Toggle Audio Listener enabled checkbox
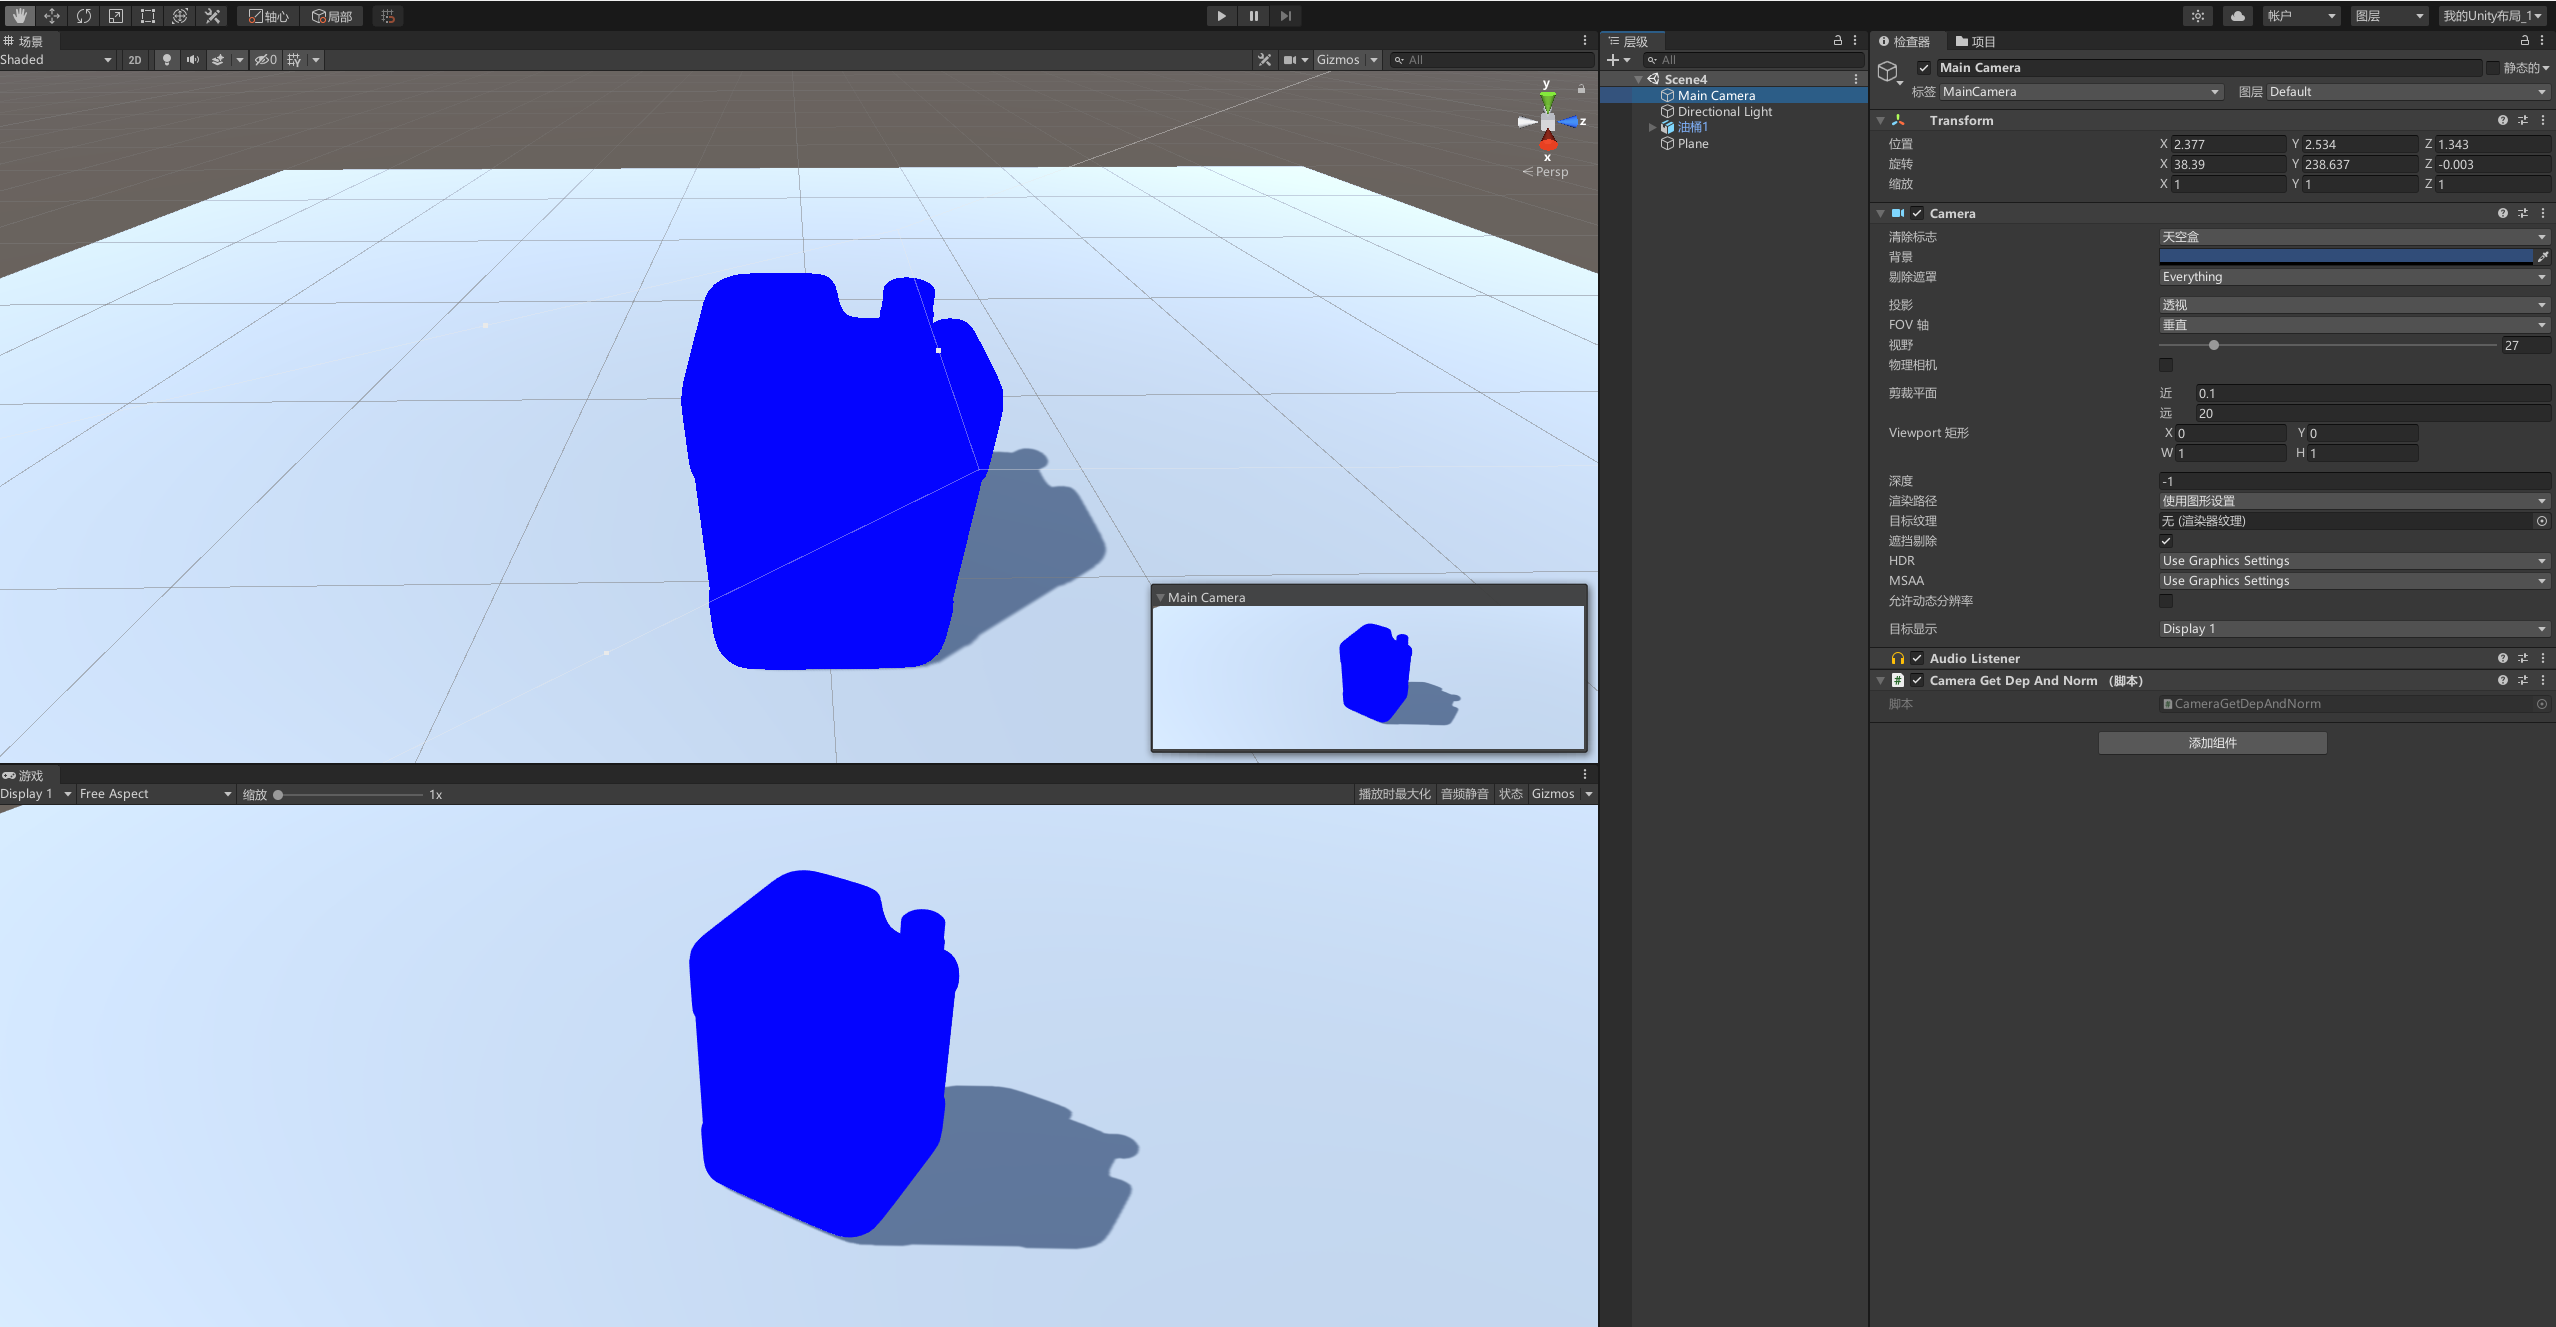Image resolution: width=2556 pixels, height=1327 pixels. (1917, 658)
